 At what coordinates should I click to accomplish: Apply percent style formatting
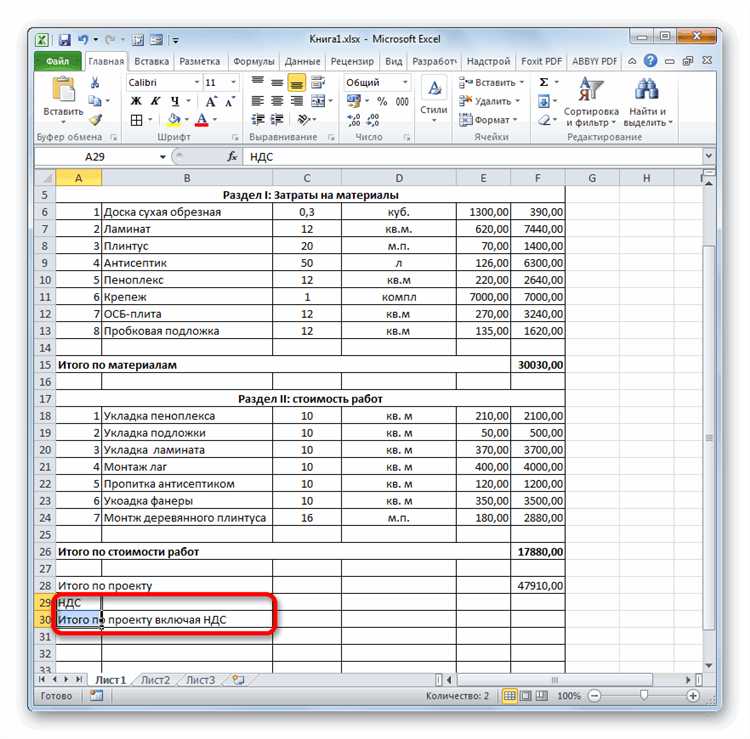[x=382, y=101]
